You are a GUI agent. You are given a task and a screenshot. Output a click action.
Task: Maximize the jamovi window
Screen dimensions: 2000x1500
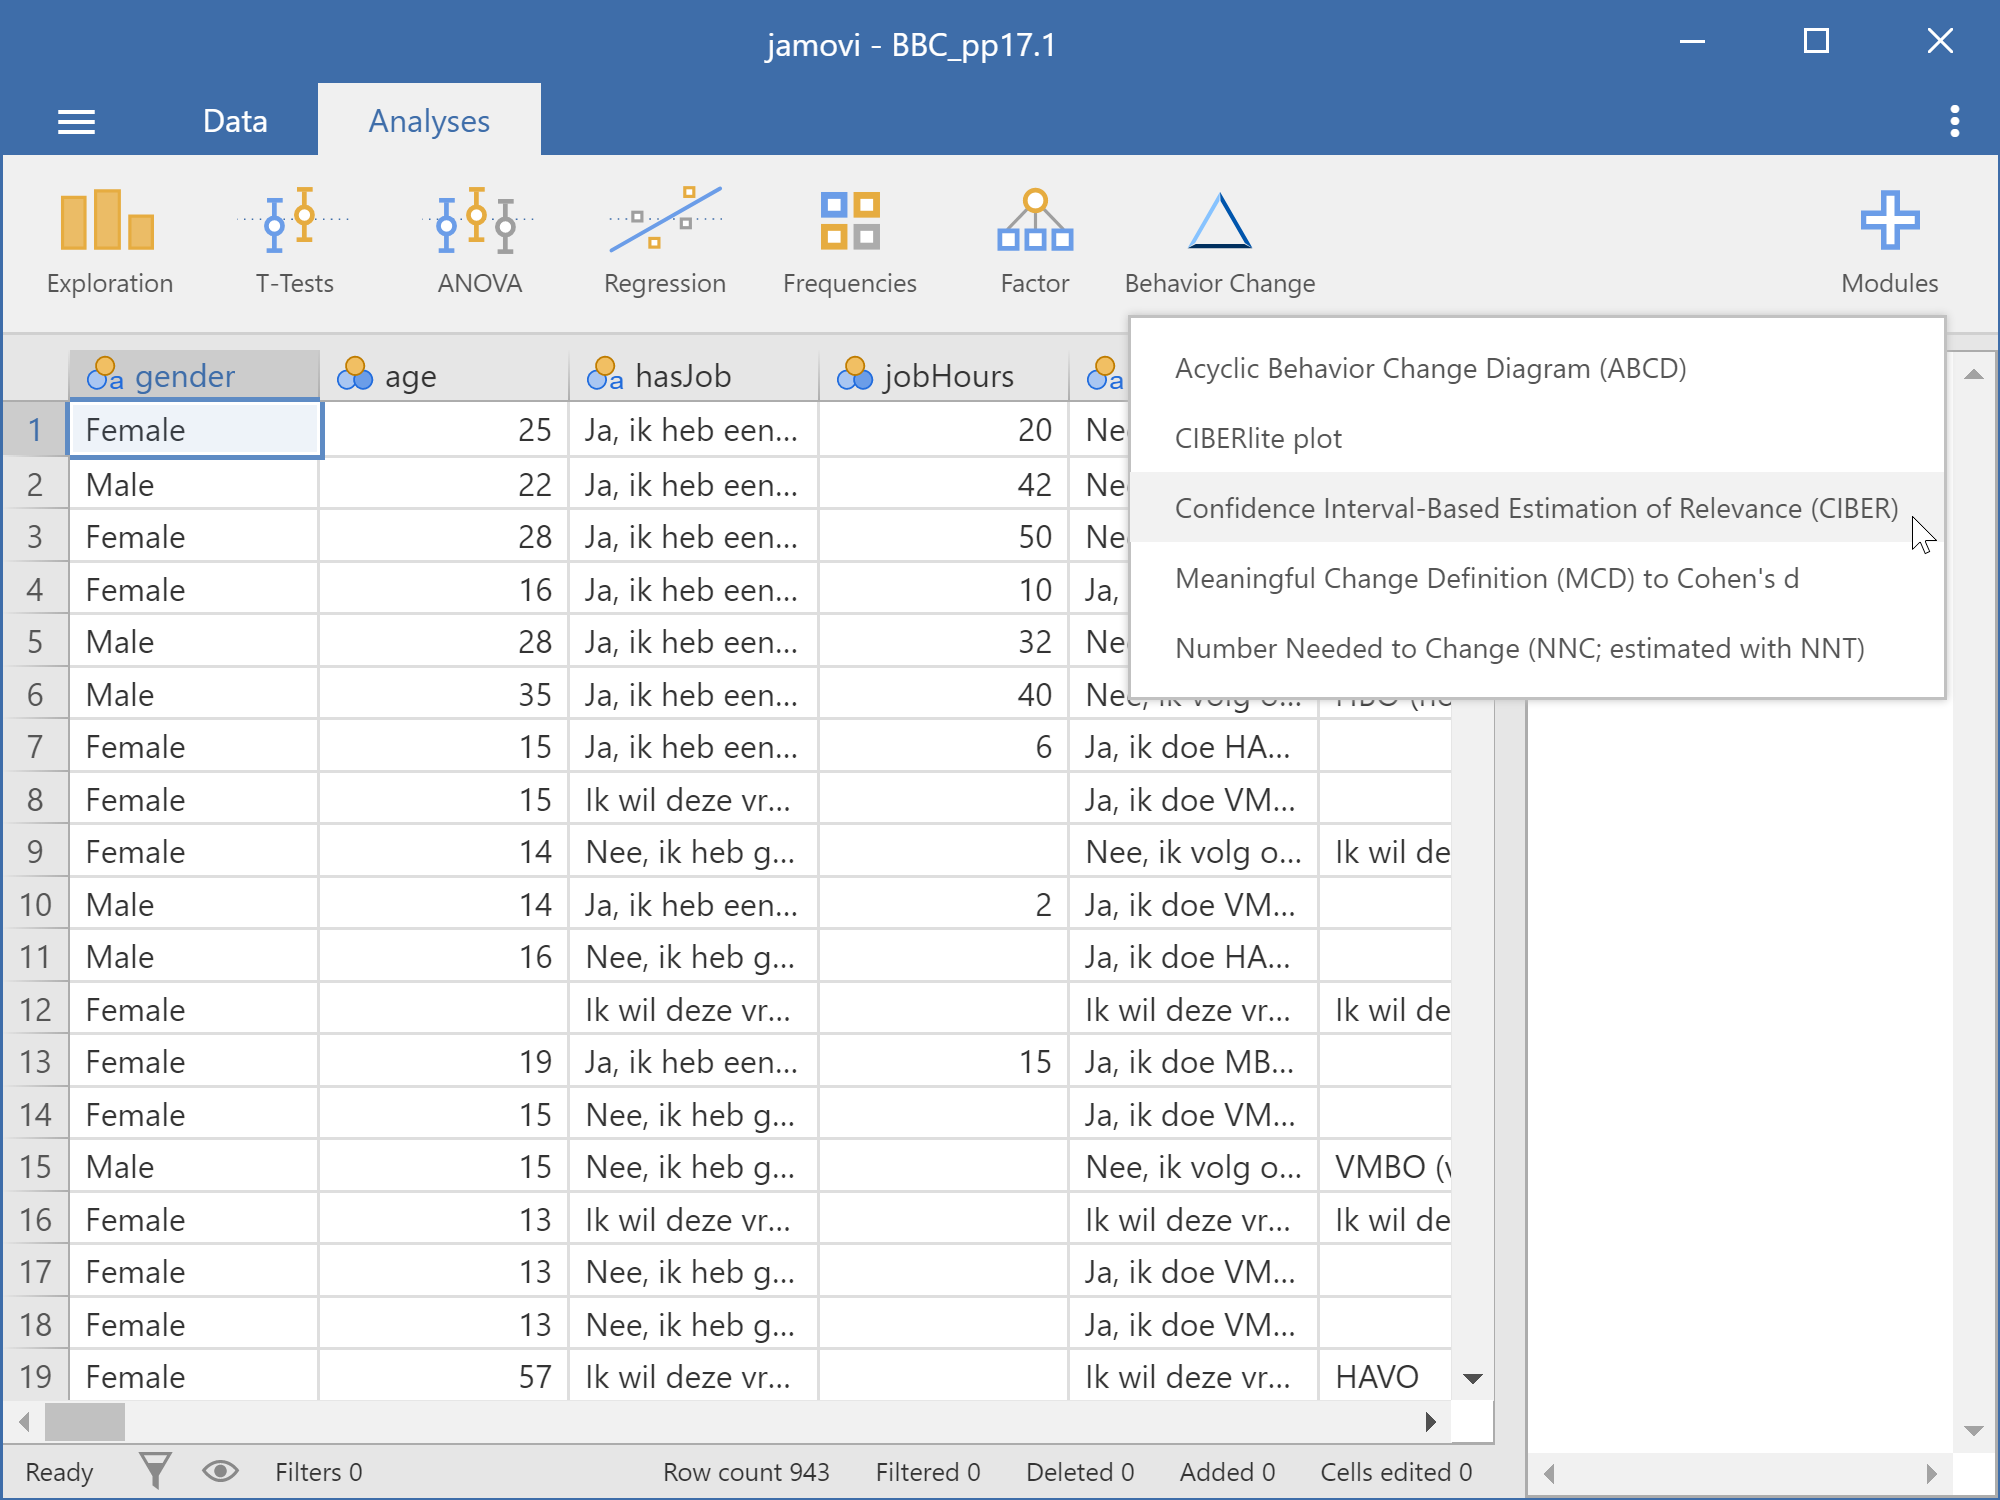pyautogui.click(x=1816, y=42)
